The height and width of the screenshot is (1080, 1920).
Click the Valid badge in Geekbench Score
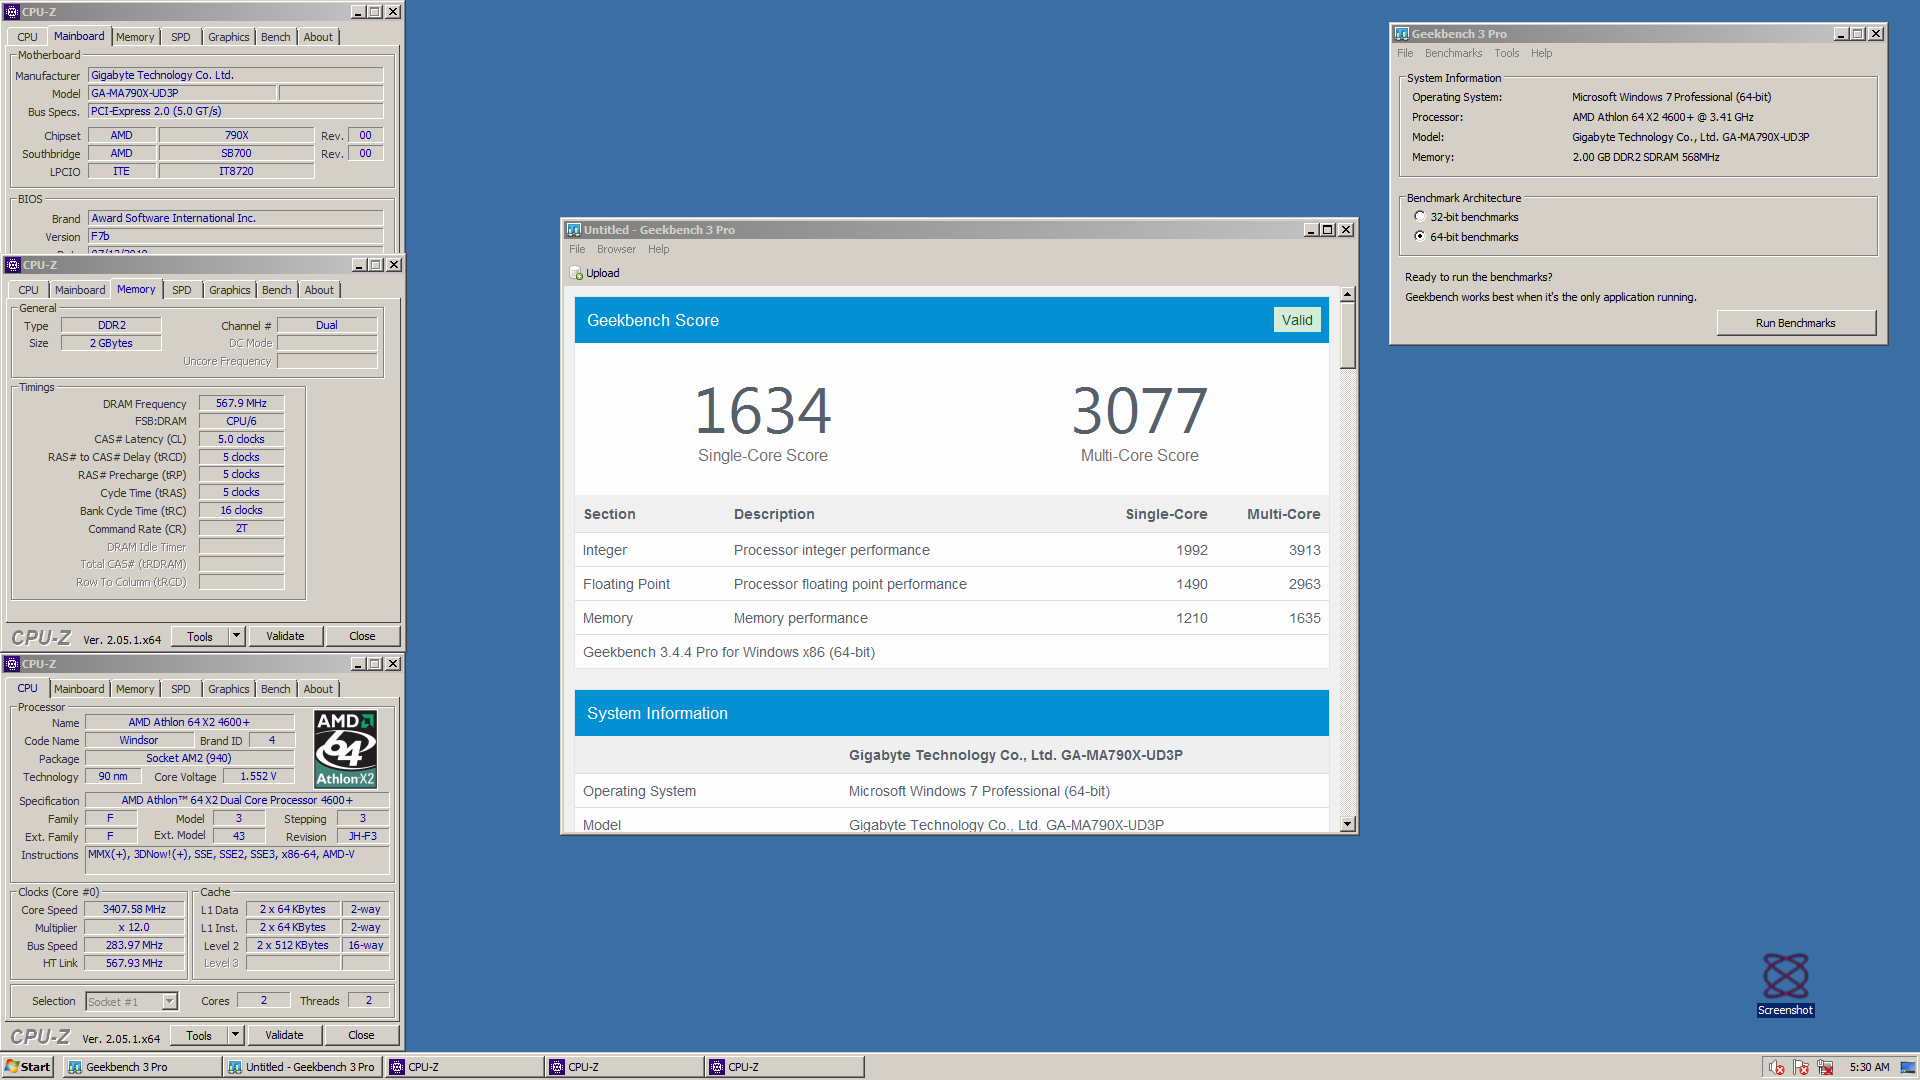pos(1297,320)
